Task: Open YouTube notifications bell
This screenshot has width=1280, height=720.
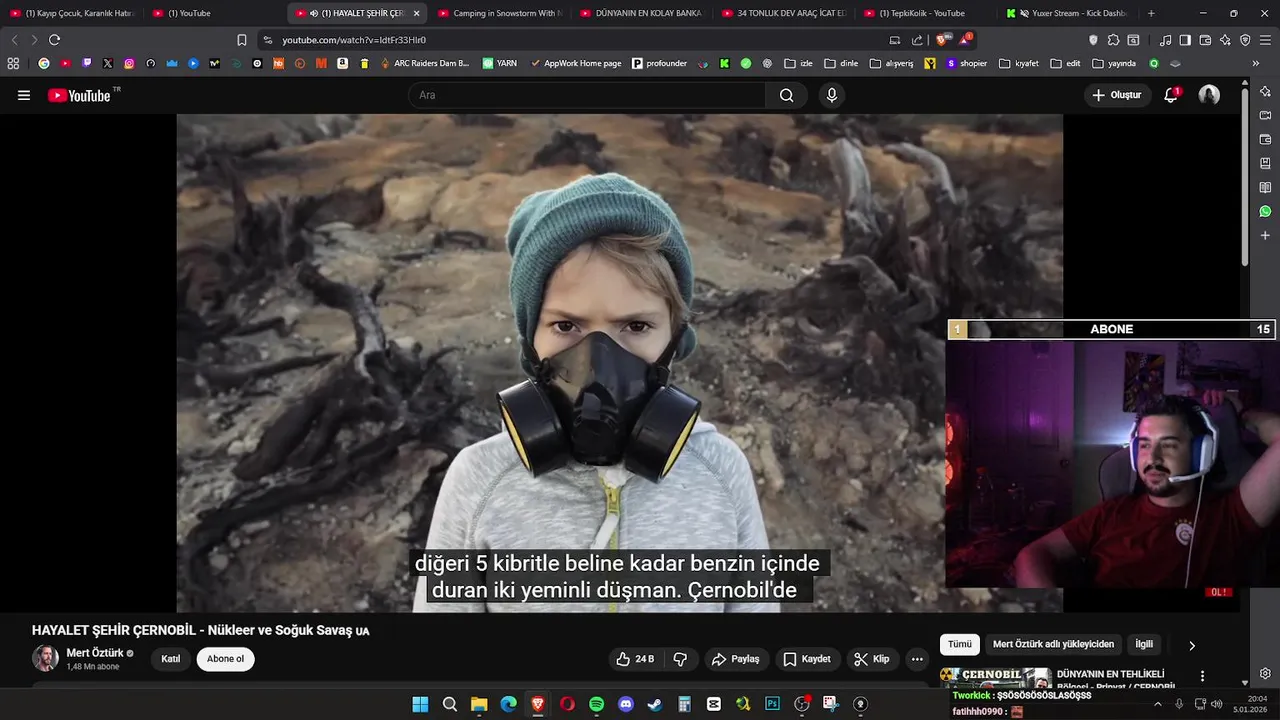Action: [1171, 95]
